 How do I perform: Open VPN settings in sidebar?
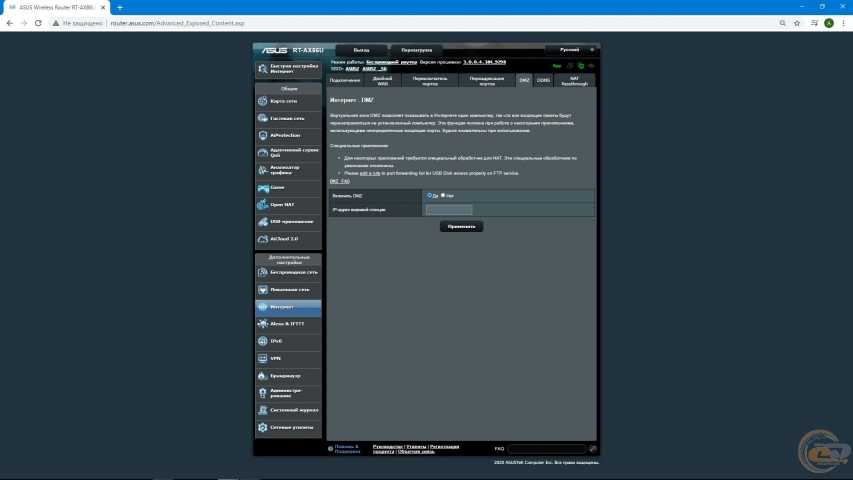(288, 359)
